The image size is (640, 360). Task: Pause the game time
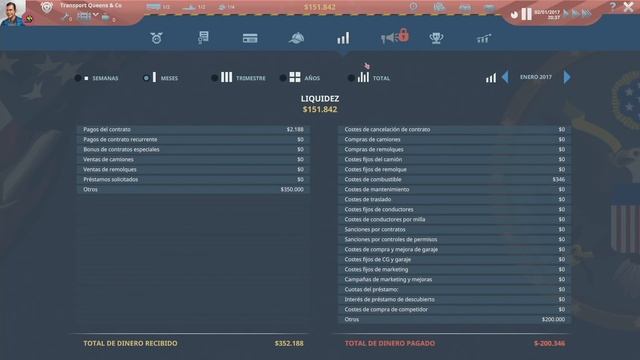(x=527, y=14)
